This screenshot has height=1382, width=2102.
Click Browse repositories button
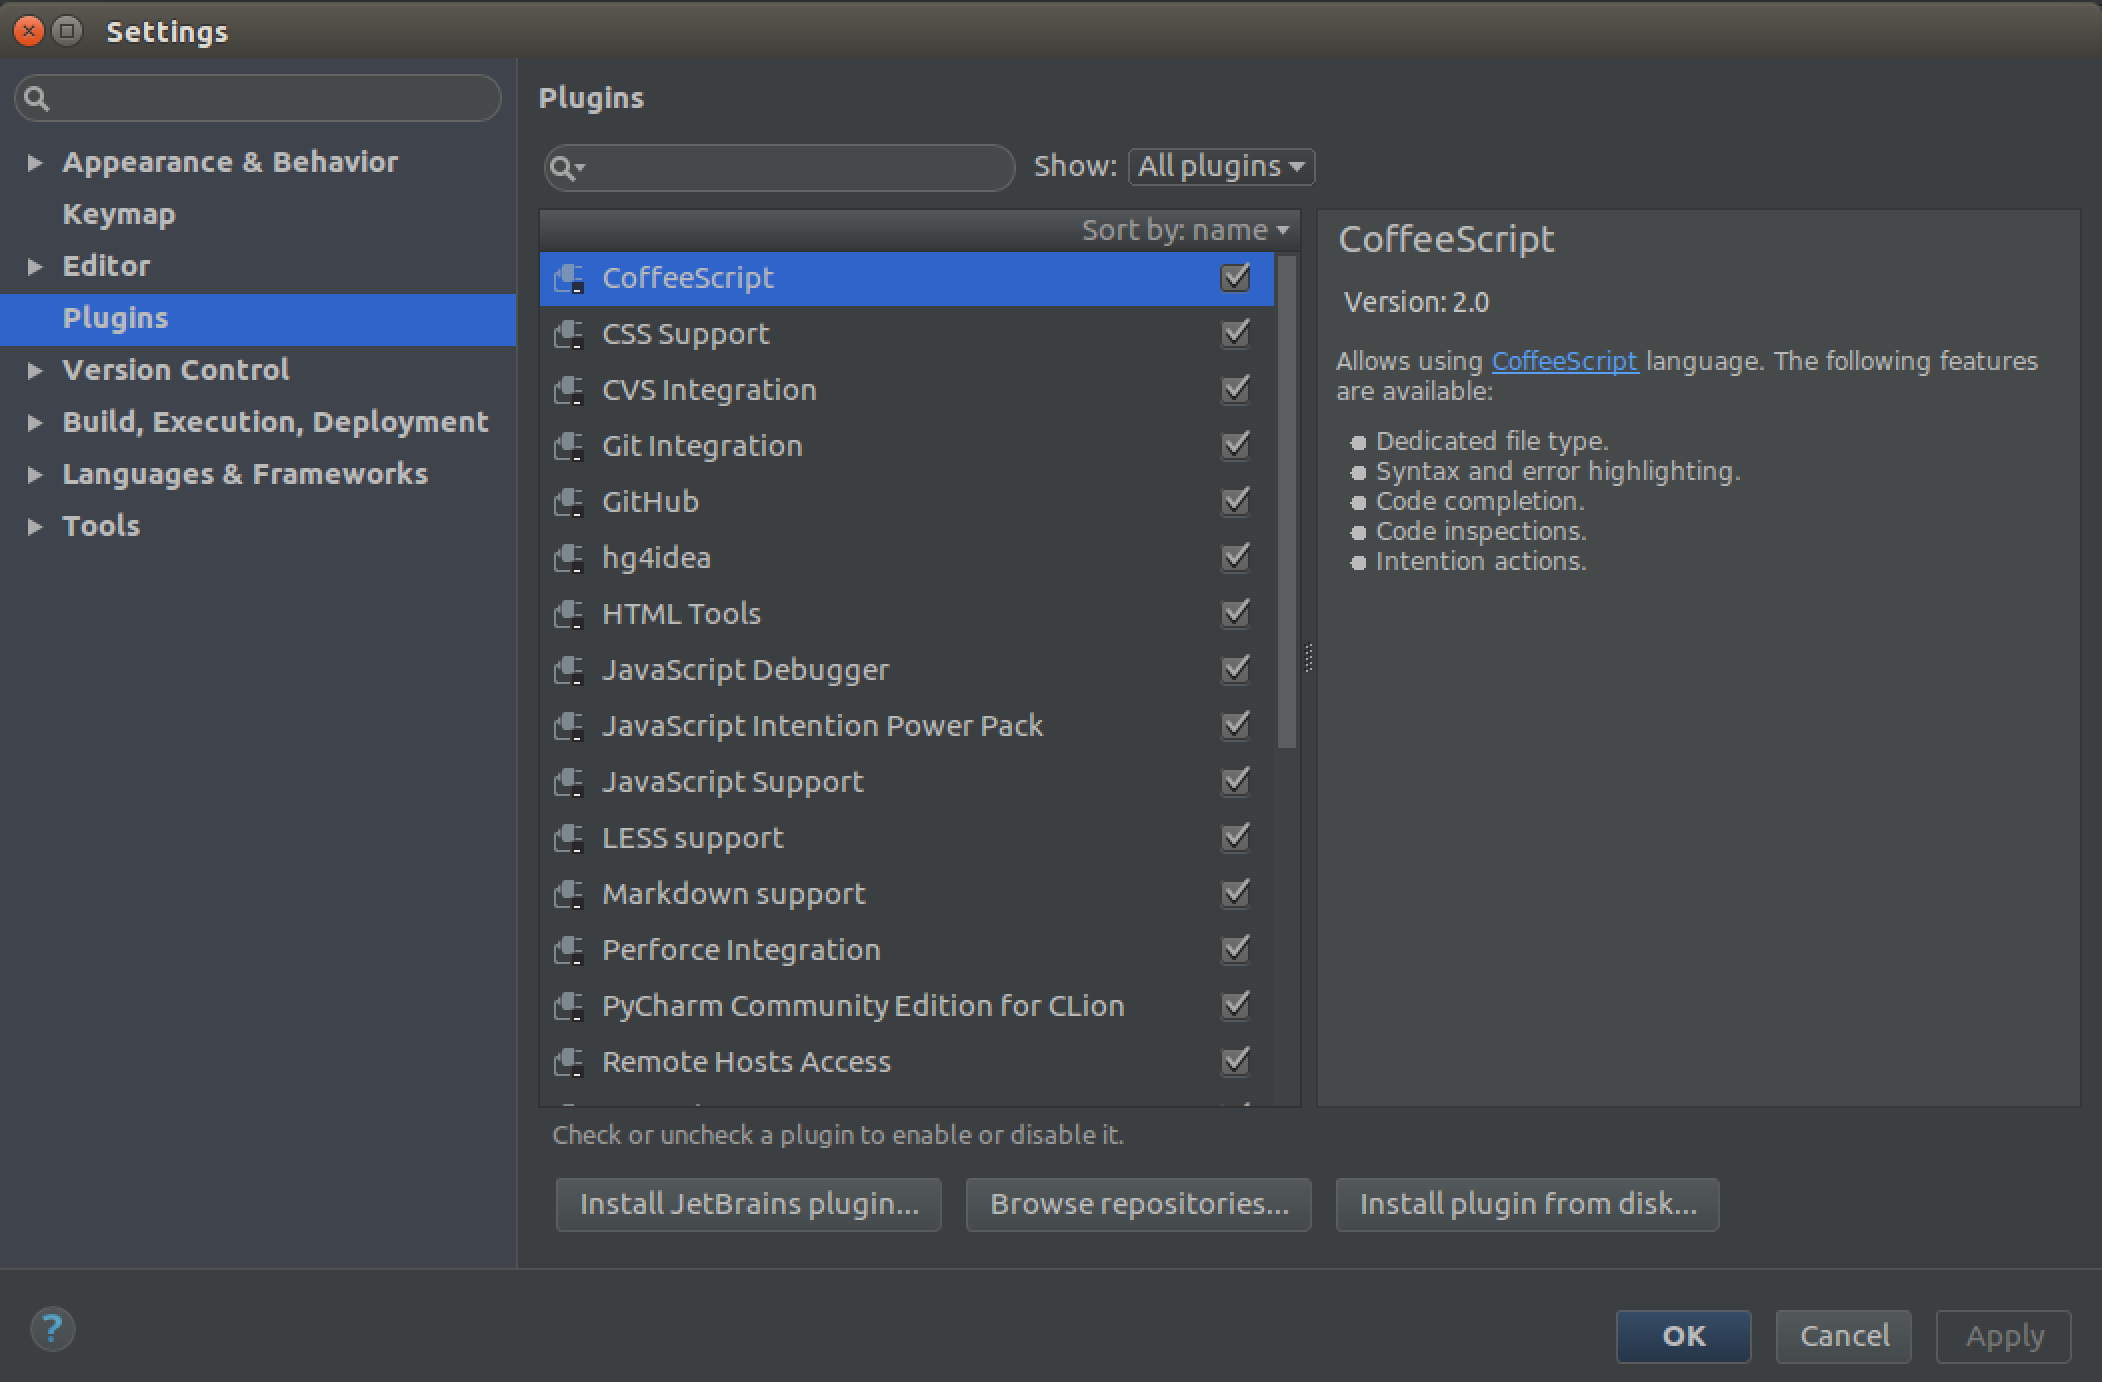[1139, 1204]
